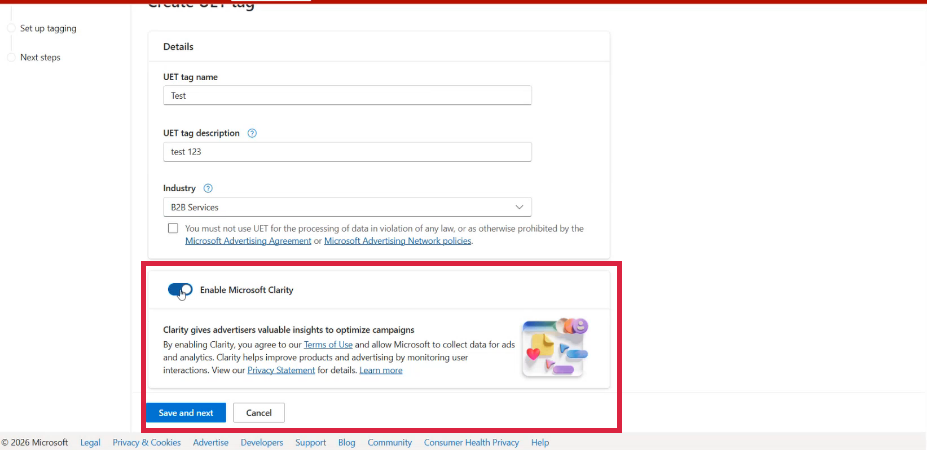
Task: Open Microsoft Advertising Network policies link
Action: pyautogui.click(x=398, y=241)
